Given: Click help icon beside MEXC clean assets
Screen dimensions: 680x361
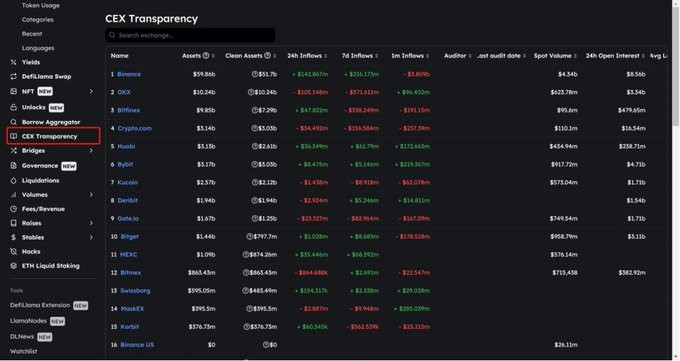Looking at the screenshot, I should click(246, 255).
